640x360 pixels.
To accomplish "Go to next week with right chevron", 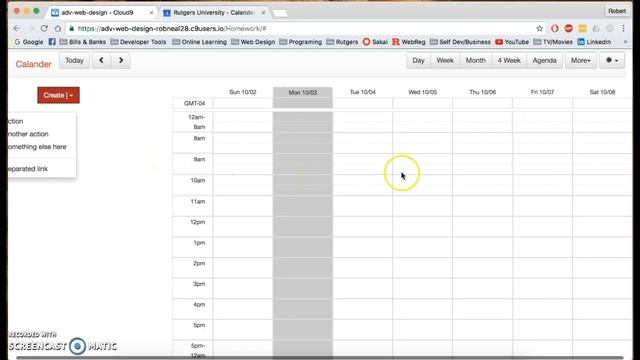I will coord(121,60).
